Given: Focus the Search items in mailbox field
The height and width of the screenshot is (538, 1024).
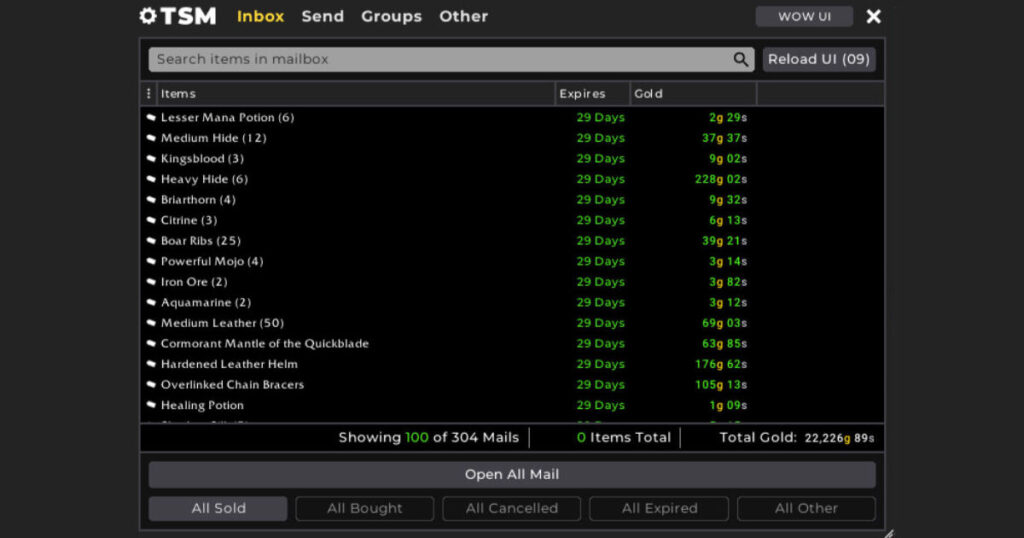Looking at the screenshot, I should point(440,59).
